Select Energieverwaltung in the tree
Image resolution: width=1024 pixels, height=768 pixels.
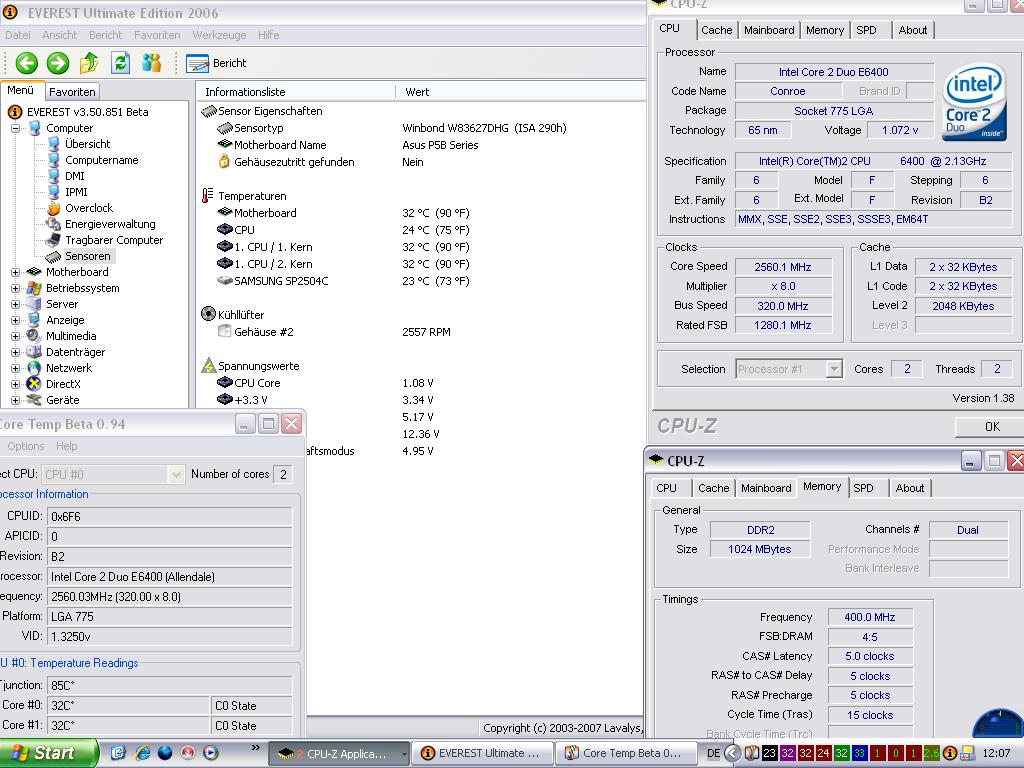click(x=110, y=224)
